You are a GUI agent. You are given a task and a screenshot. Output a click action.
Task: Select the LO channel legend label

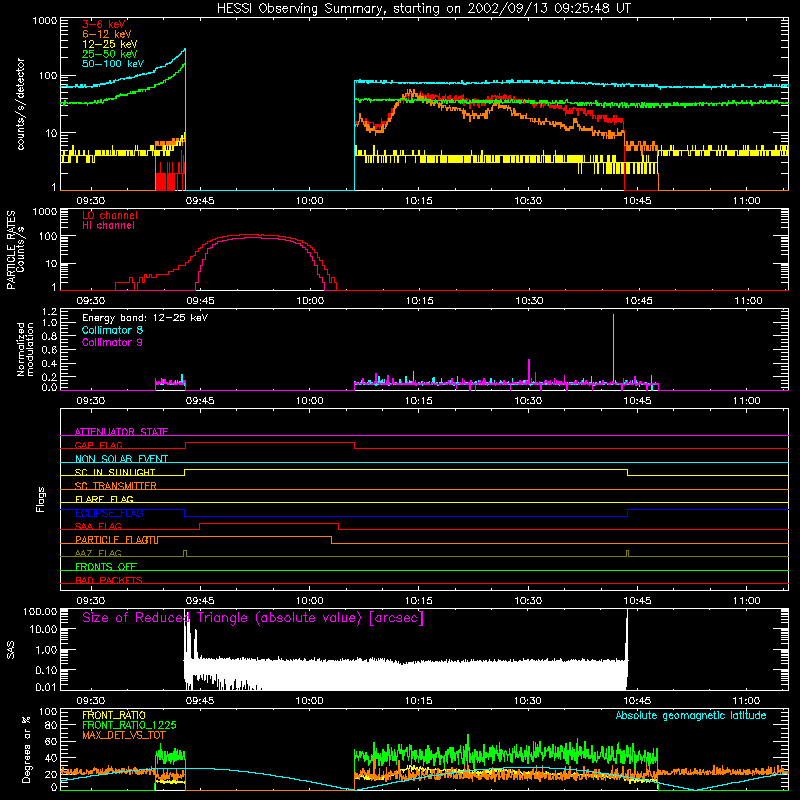[110, 215]
